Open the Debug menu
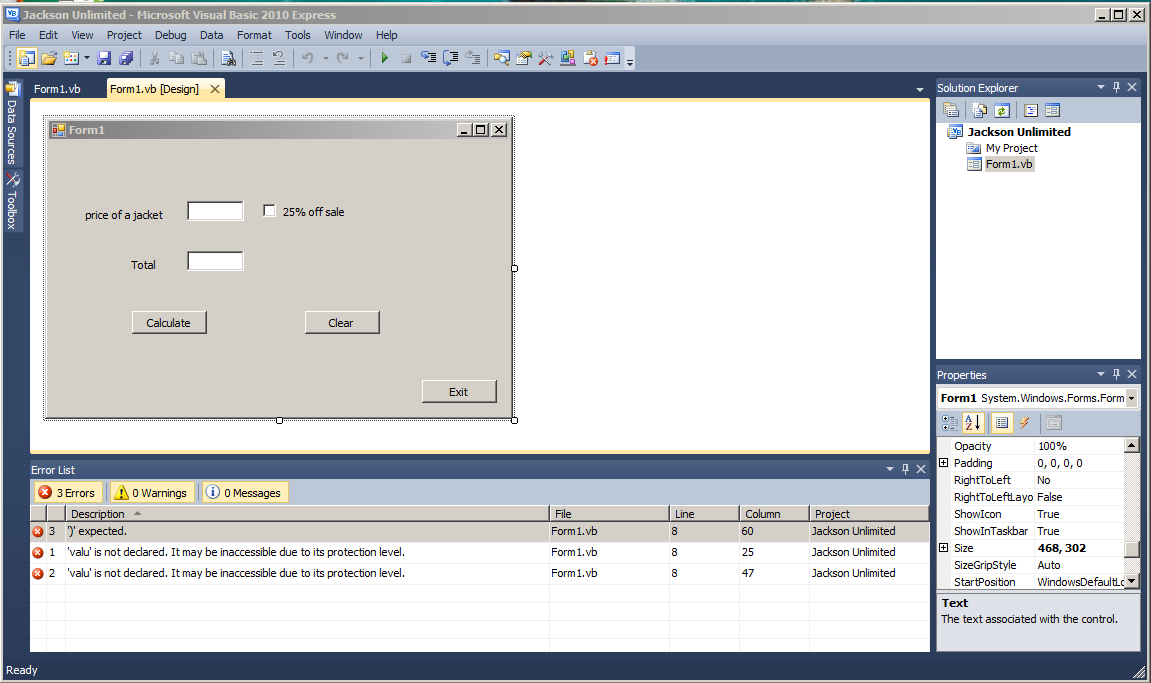The image size is (1151, 683). 170,35
